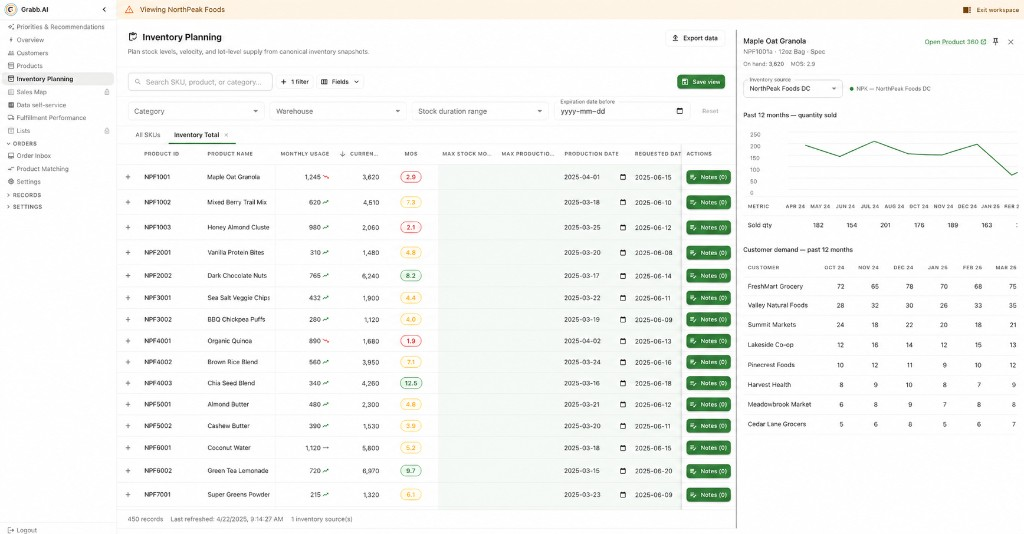This screenshot has width=1024, height=534.
Task: Sort by Current column arrow icon
Action: point(342,154)
